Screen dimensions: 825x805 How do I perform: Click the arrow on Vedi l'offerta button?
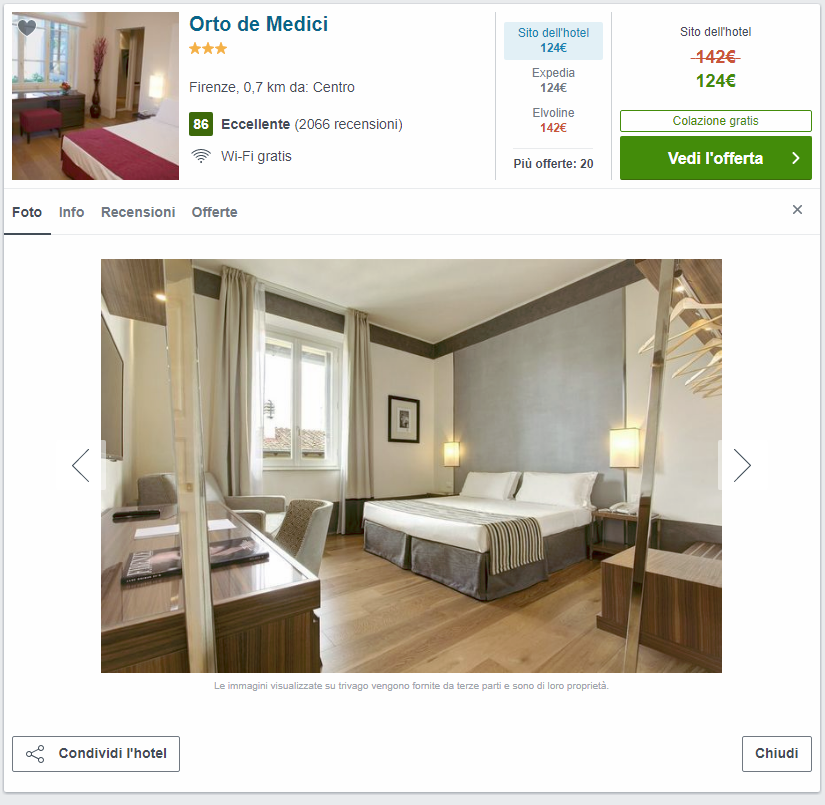coord(796,158)
